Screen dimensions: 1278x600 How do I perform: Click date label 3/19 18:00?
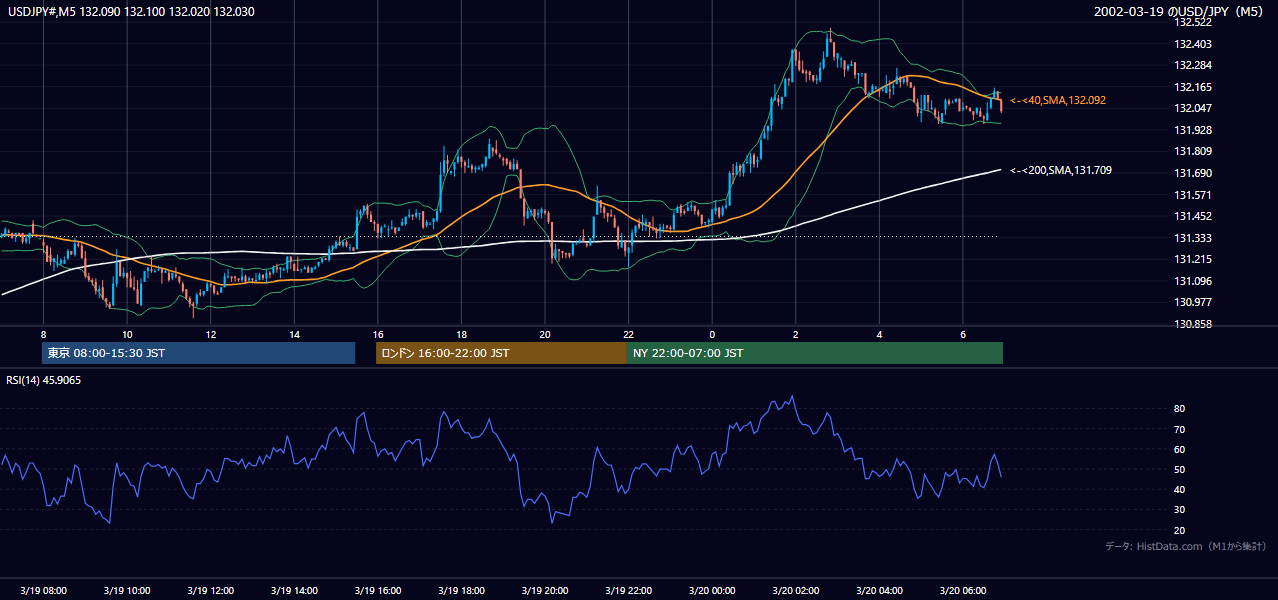click(x=461, y=590)
